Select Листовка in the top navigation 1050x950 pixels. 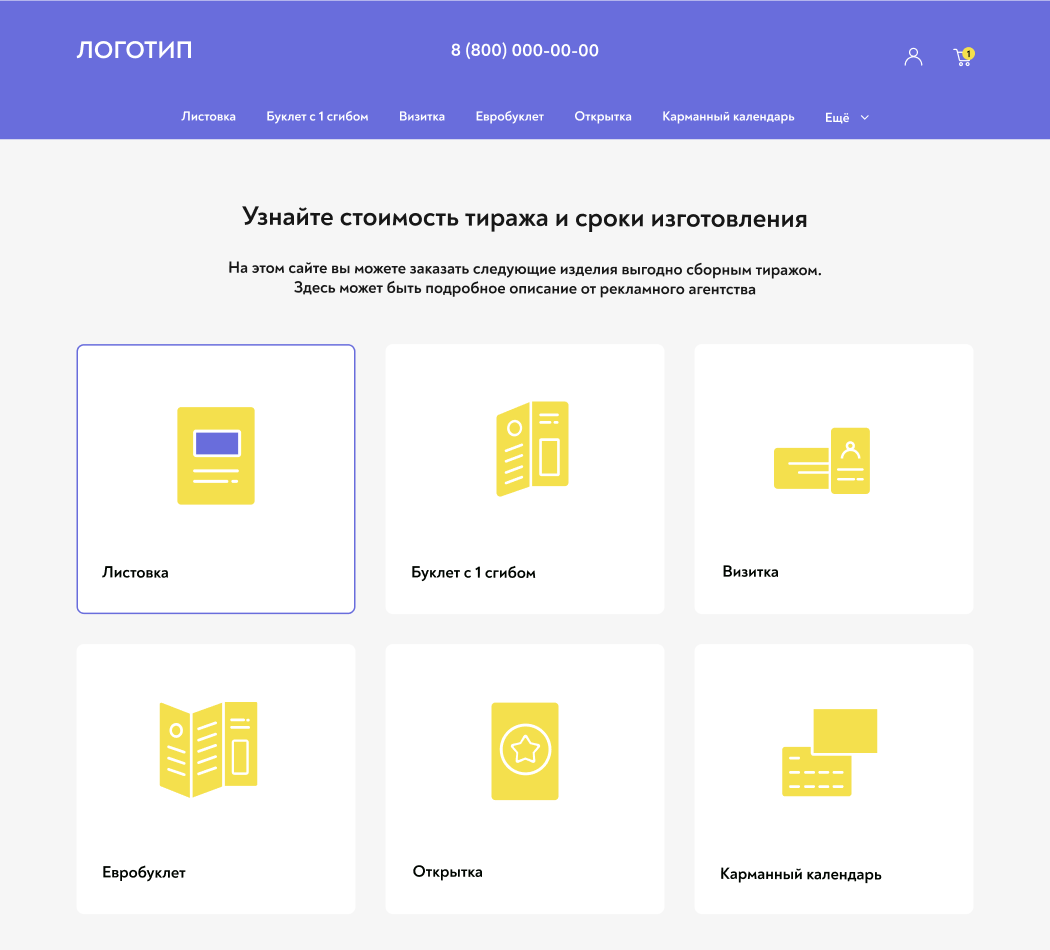(x=208, y=116)
